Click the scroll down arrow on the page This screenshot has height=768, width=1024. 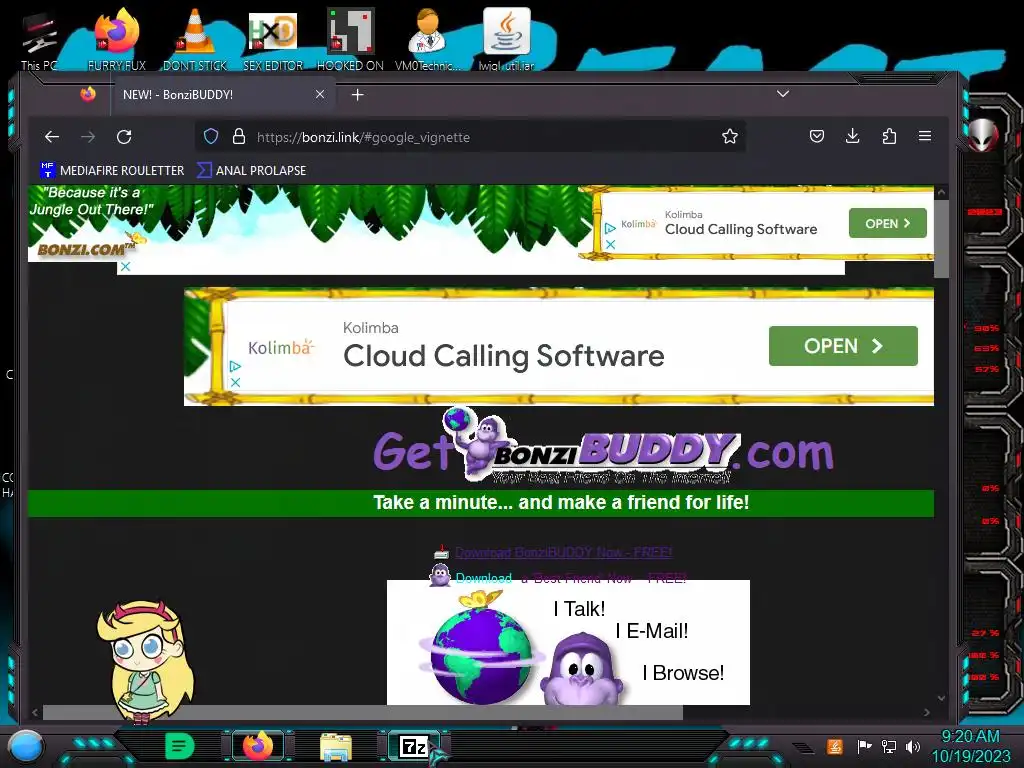coord(941,698)
